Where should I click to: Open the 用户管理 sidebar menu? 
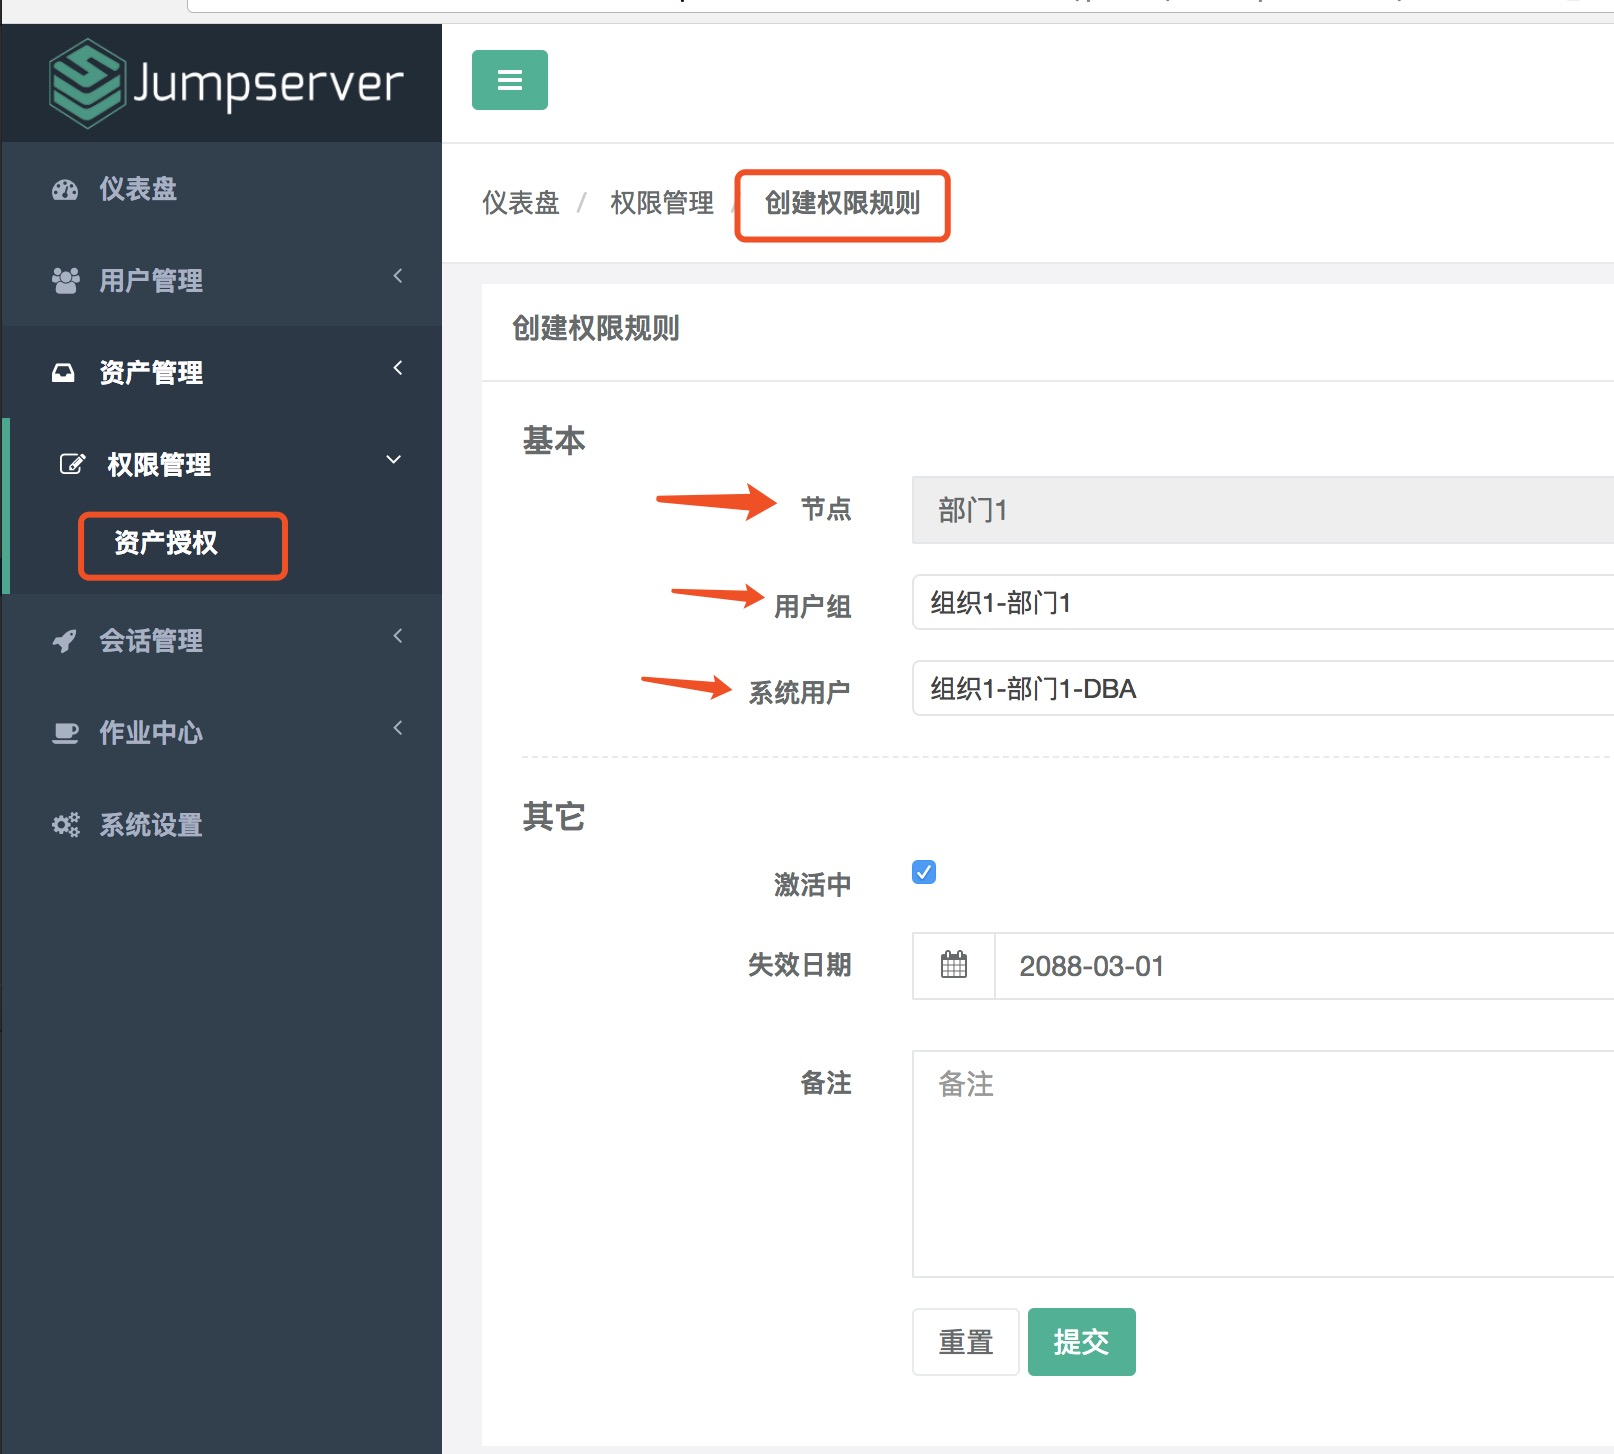click(x=222, y=281)
